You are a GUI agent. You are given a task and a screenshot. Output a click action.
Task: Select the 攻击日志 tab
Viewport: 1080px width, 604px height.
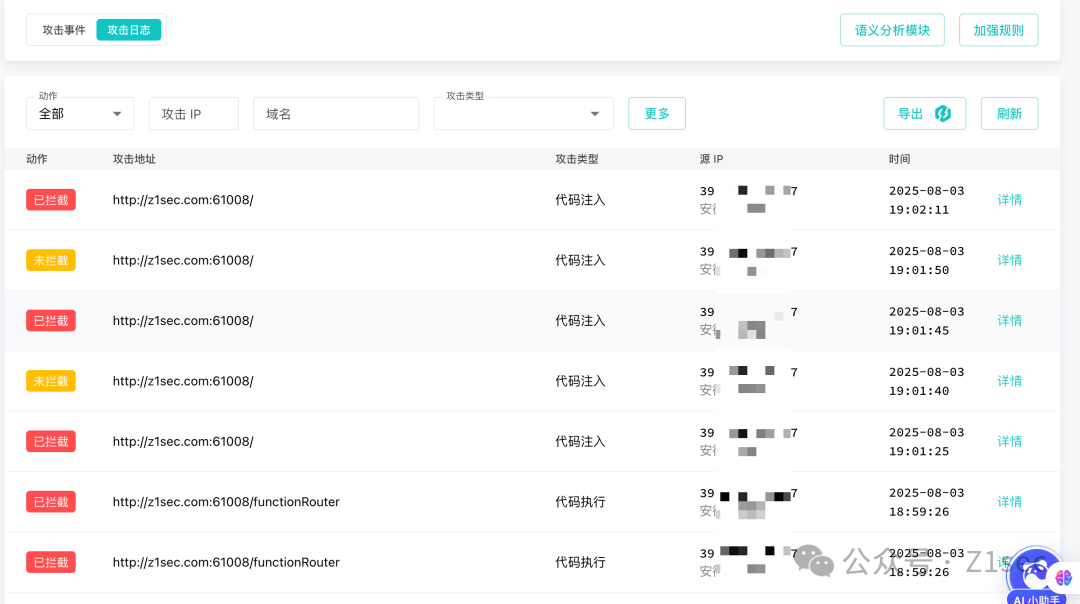click(x=129, y=30)
